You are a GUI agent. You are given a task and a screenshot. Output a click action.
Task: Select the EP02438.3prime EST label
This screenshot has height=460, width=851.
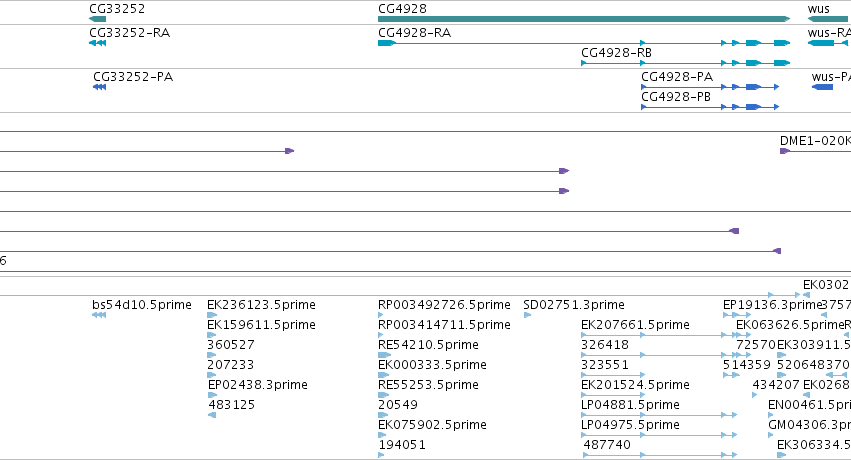click(258, 385)
